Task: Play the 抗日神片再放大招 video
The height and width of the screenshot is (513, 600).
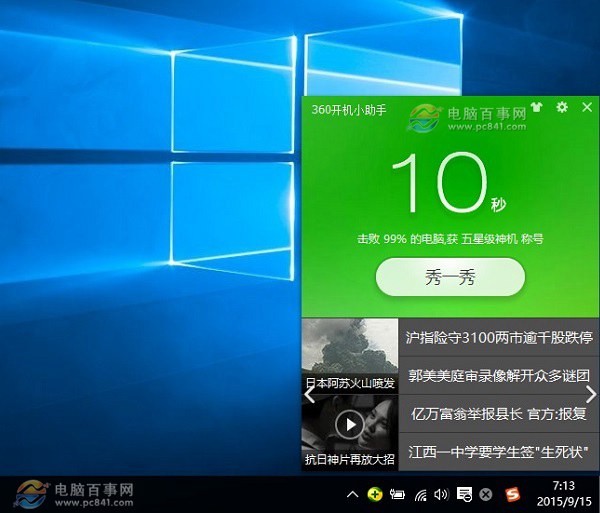Action: pos(349,425)
